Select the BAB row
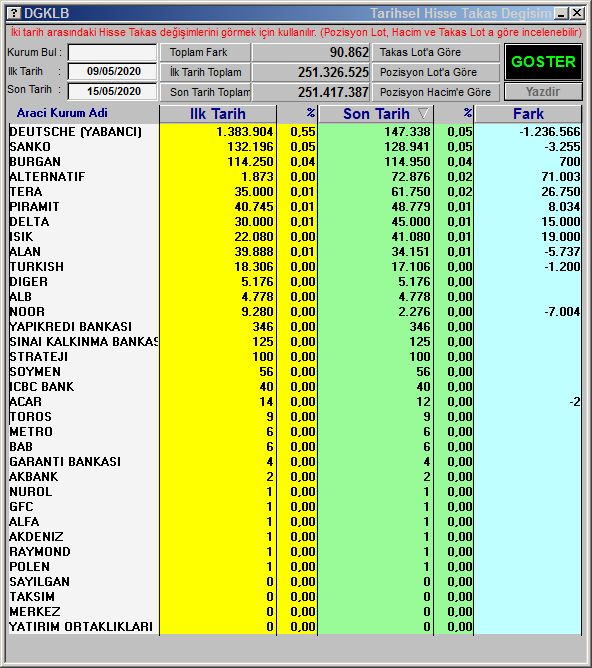 pyautogui.click(x=295, y=446)
